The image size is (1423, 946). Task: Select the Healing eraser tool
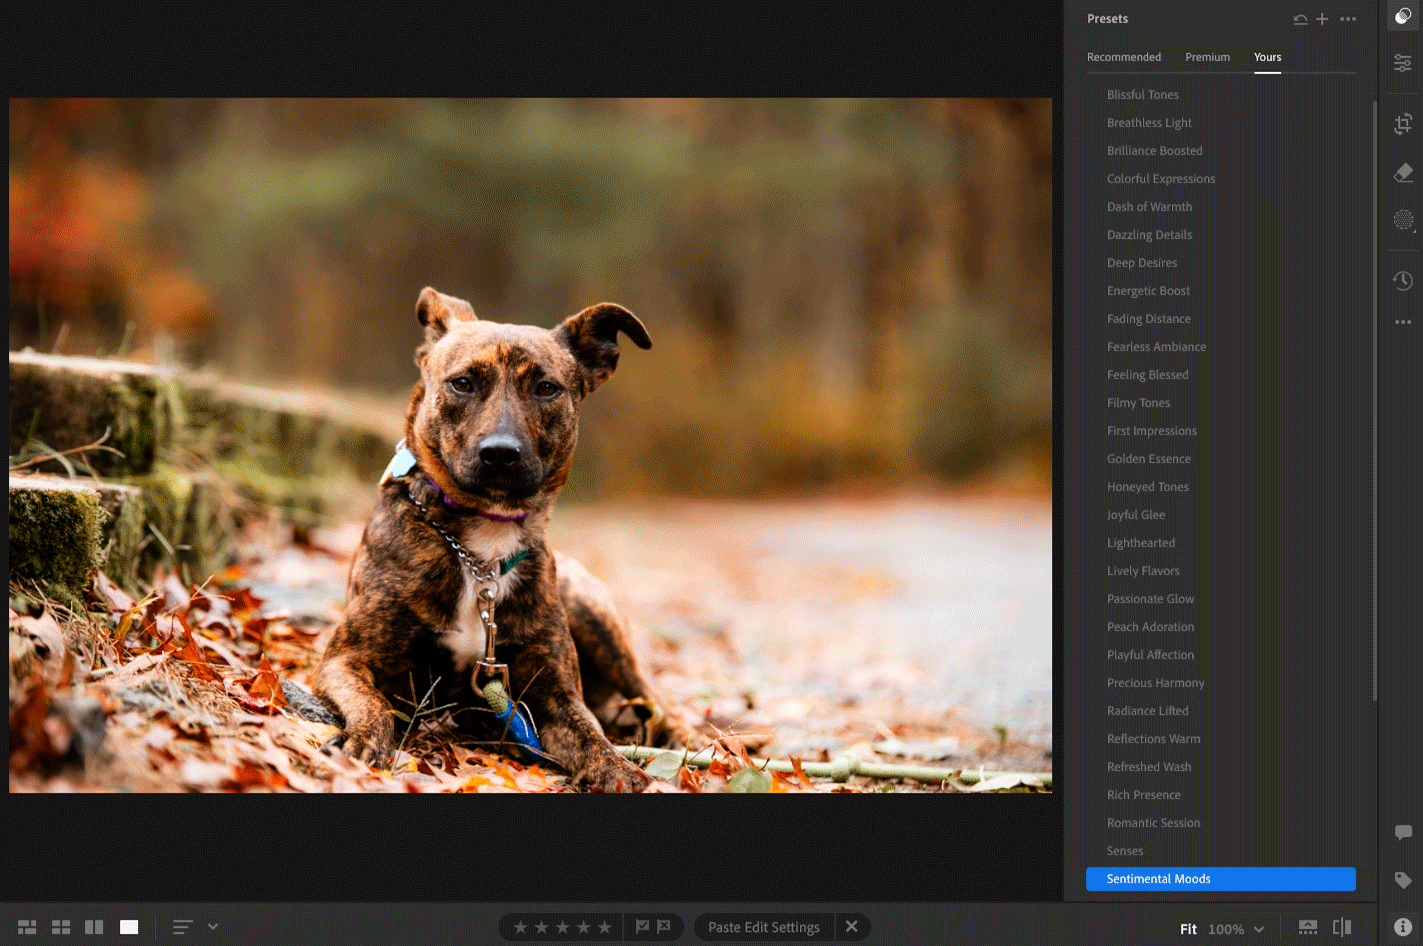pyautogui.click(x=1403, y=173)
